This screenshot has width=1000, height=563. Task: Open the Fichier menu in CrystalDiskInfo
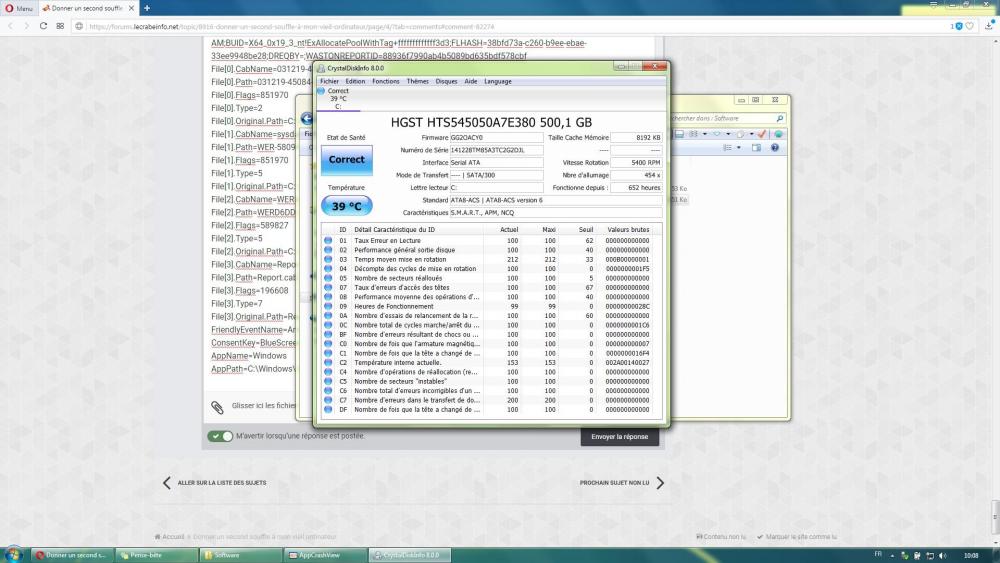(329, 81)
